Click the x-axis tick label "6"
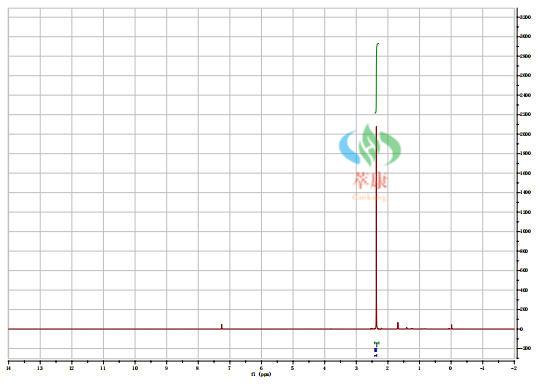The image size is (540, 384). pyautogui.click(x=261, y=368)
